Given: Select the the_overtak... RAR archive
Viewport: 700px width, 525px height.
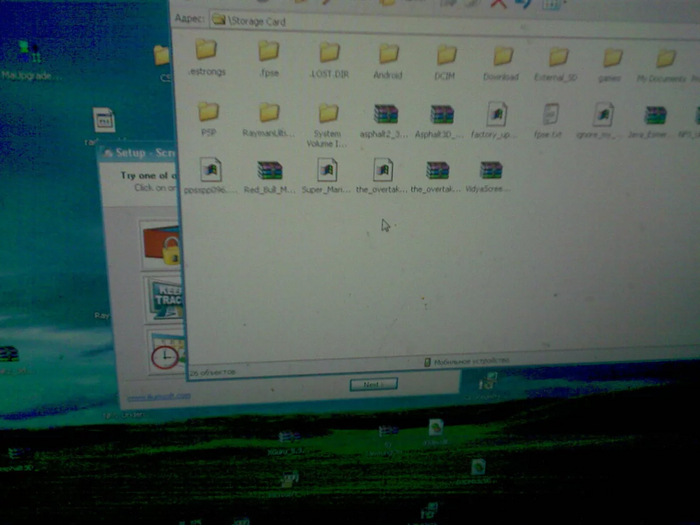Looking at the screenshot, I should click(x=436, y=177).
